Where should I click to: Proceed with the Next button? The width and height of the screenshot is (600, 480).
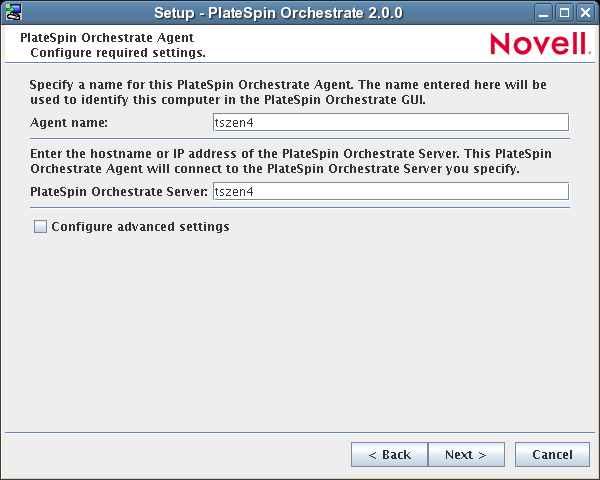pos(465,455)
